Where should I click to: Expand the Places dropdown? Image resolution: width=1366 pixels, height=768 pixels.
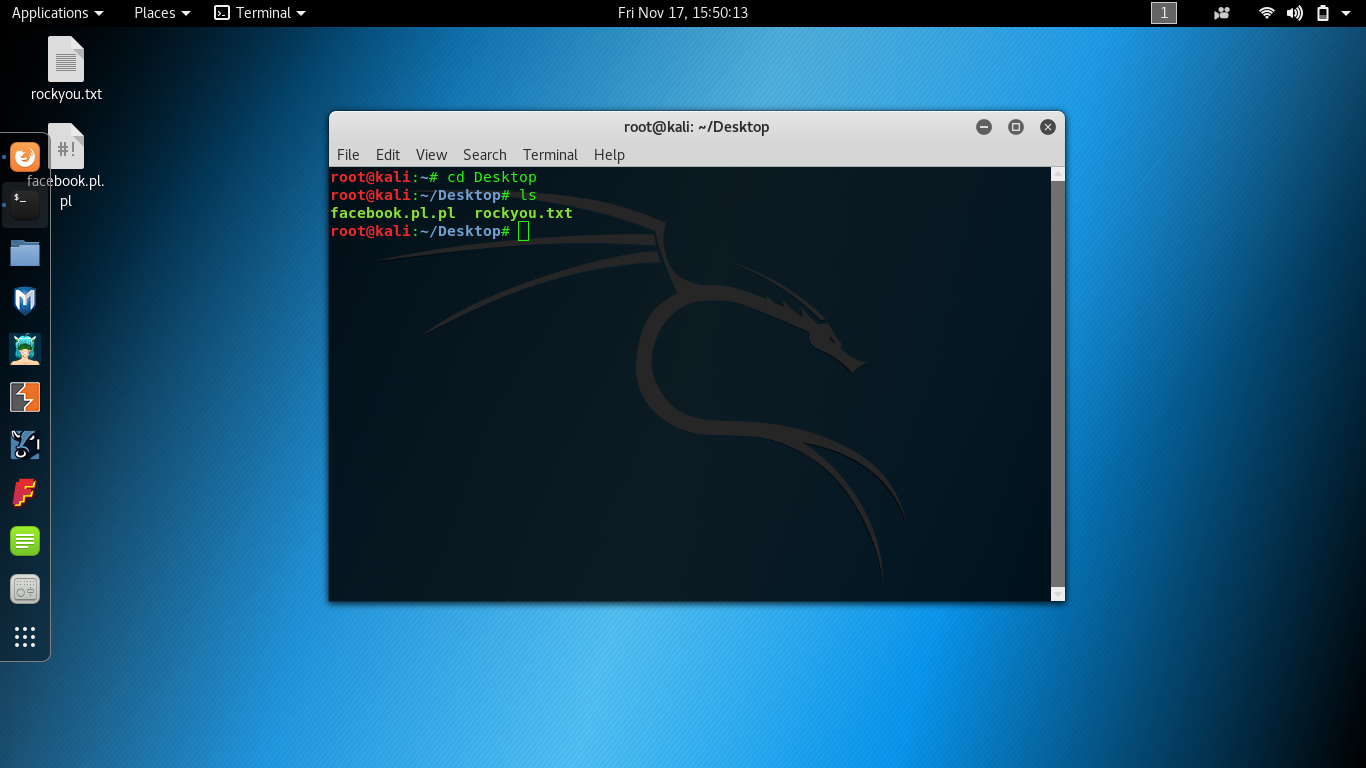162,13
